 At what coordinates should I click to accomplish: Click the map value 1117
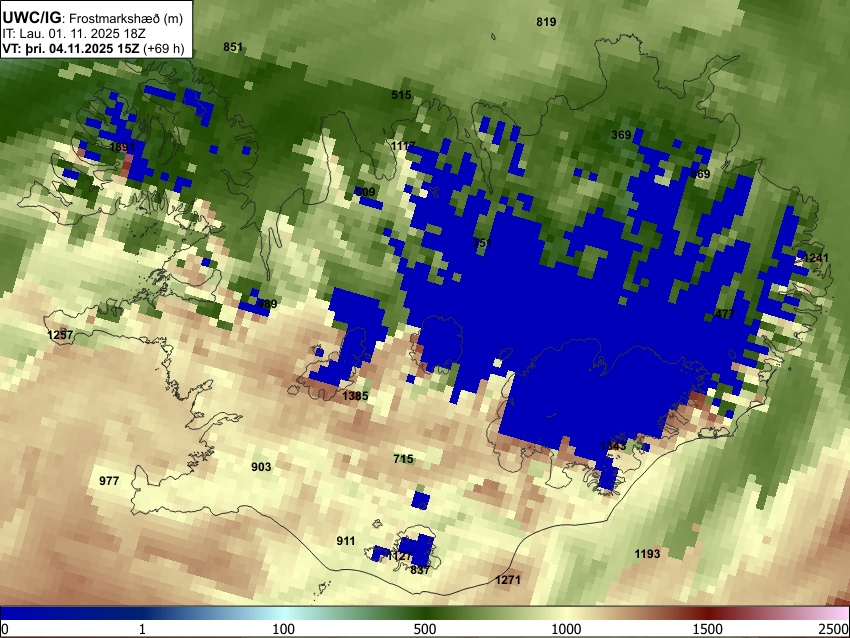pos(403,146)
